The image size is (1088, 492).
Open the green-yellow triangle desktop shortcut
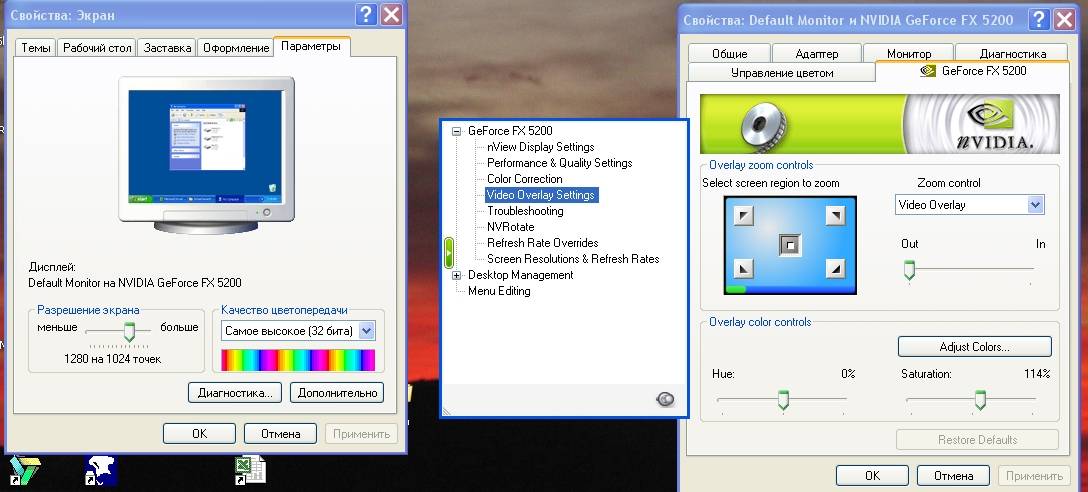pos(24,470)
